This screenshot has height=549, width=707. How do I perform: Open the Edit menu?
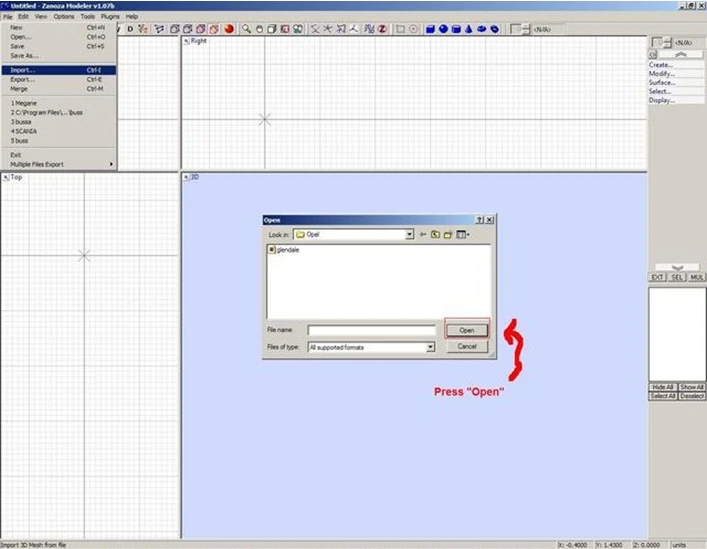pos(23,16)
